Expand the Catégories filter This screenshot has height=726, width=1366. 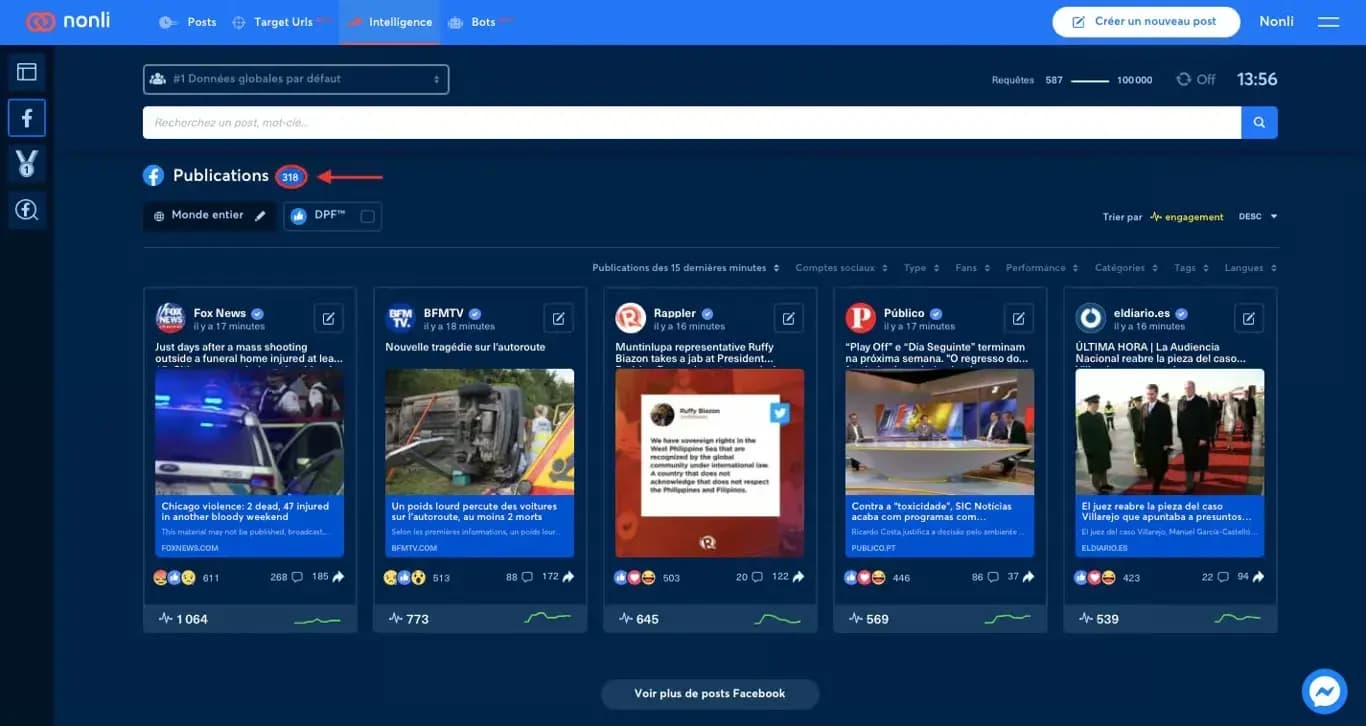click(1126, 268)
